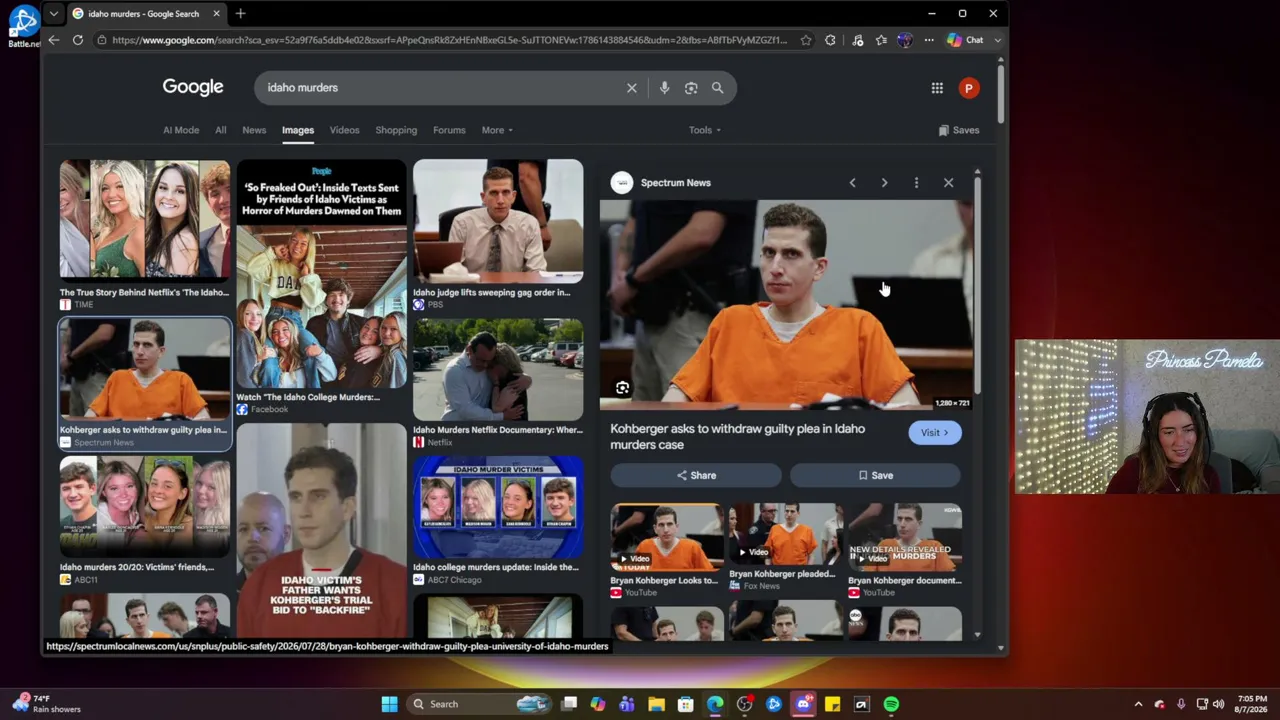Open the Battle.net desktop shortcut

23,26
